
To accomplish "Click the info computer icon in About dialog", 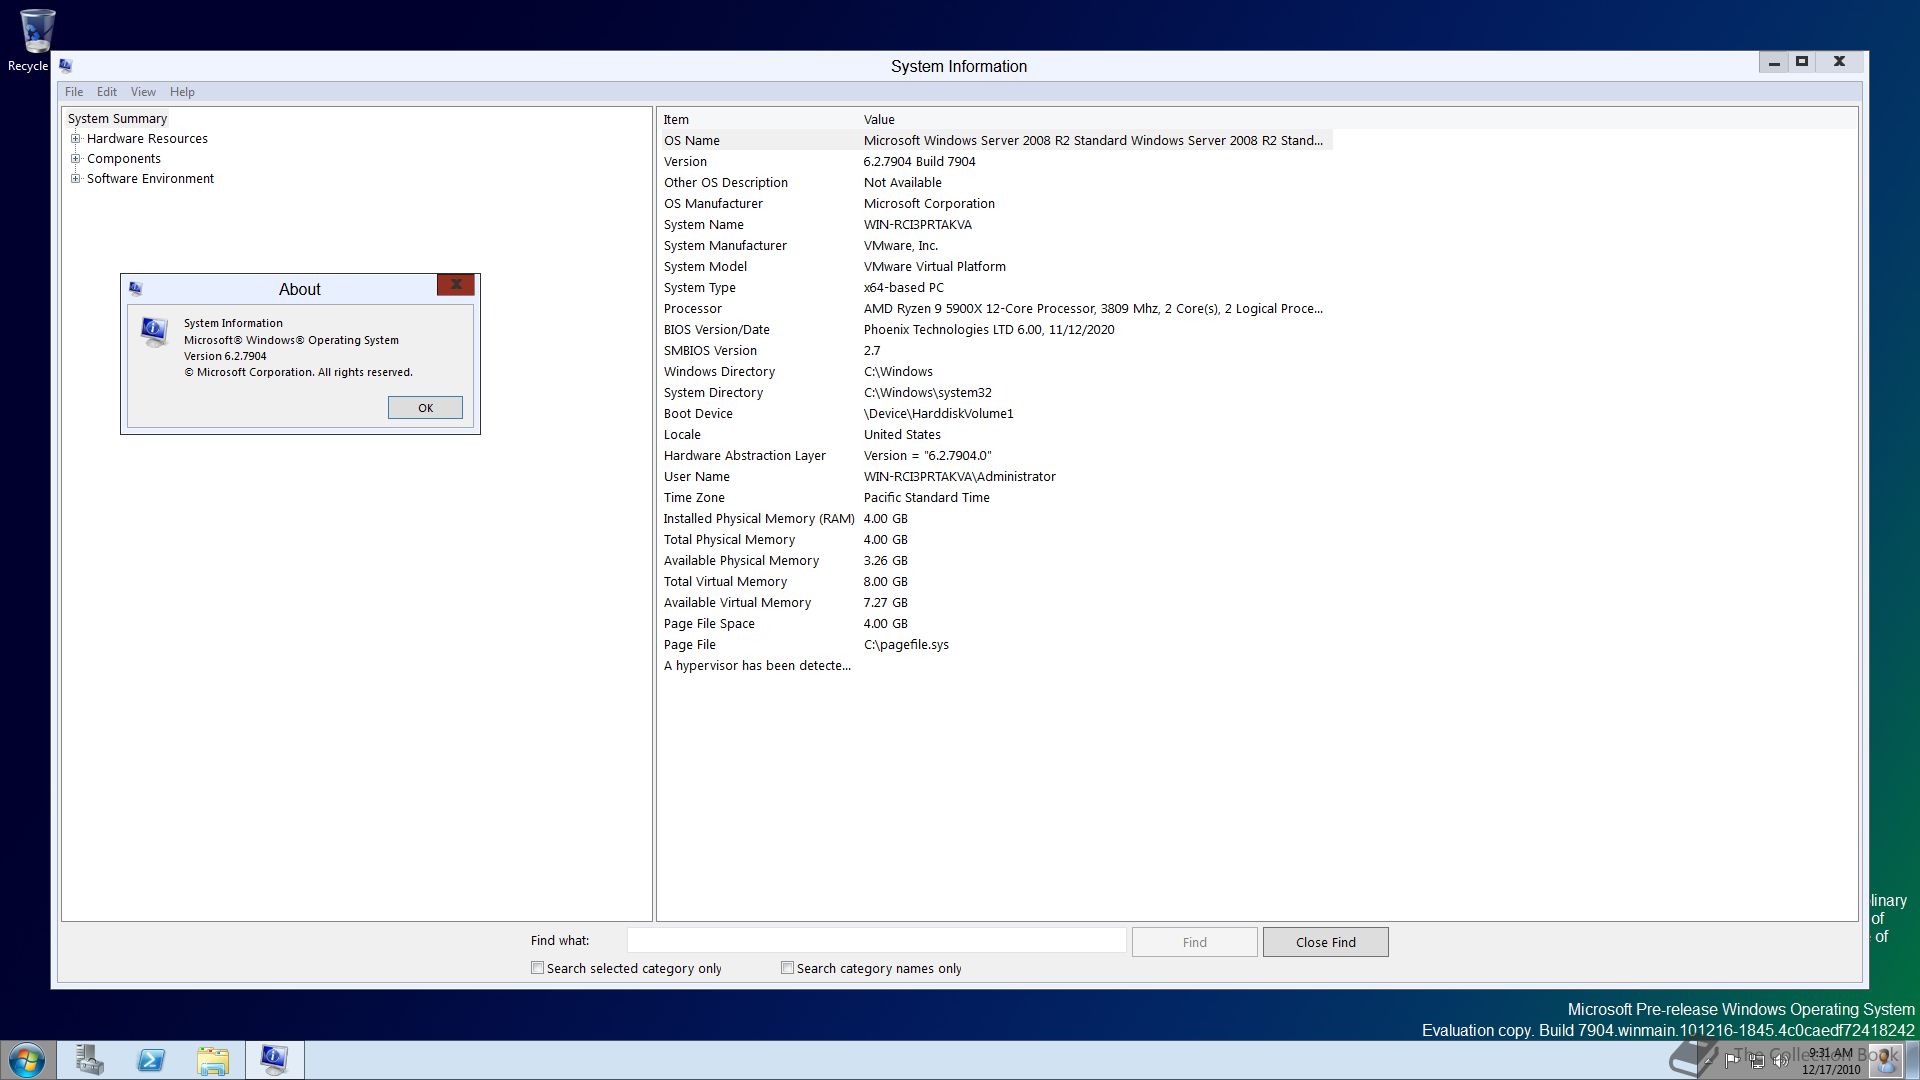I will click(154, 332).
